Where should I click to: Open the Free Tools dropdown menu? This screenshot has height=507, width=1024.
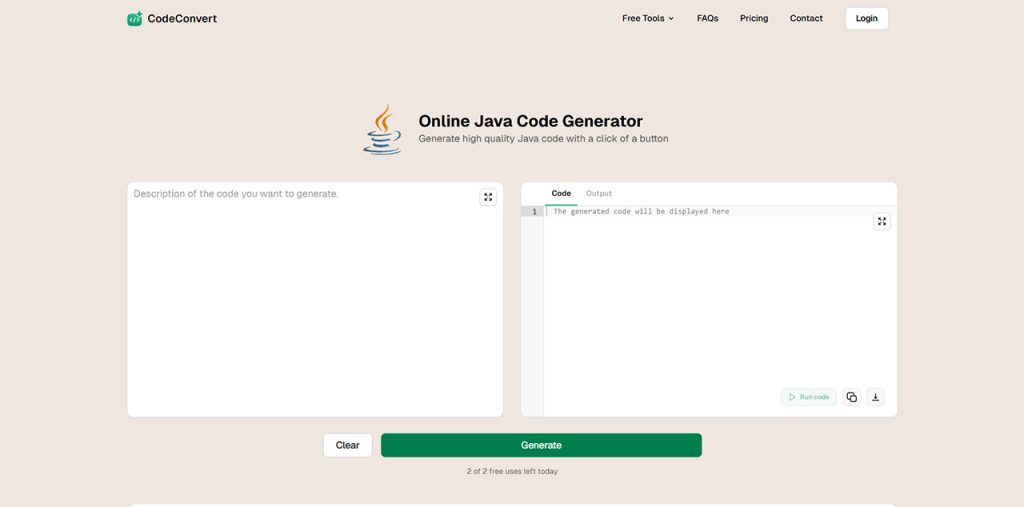pyautogui.click(x=647, y=18)
